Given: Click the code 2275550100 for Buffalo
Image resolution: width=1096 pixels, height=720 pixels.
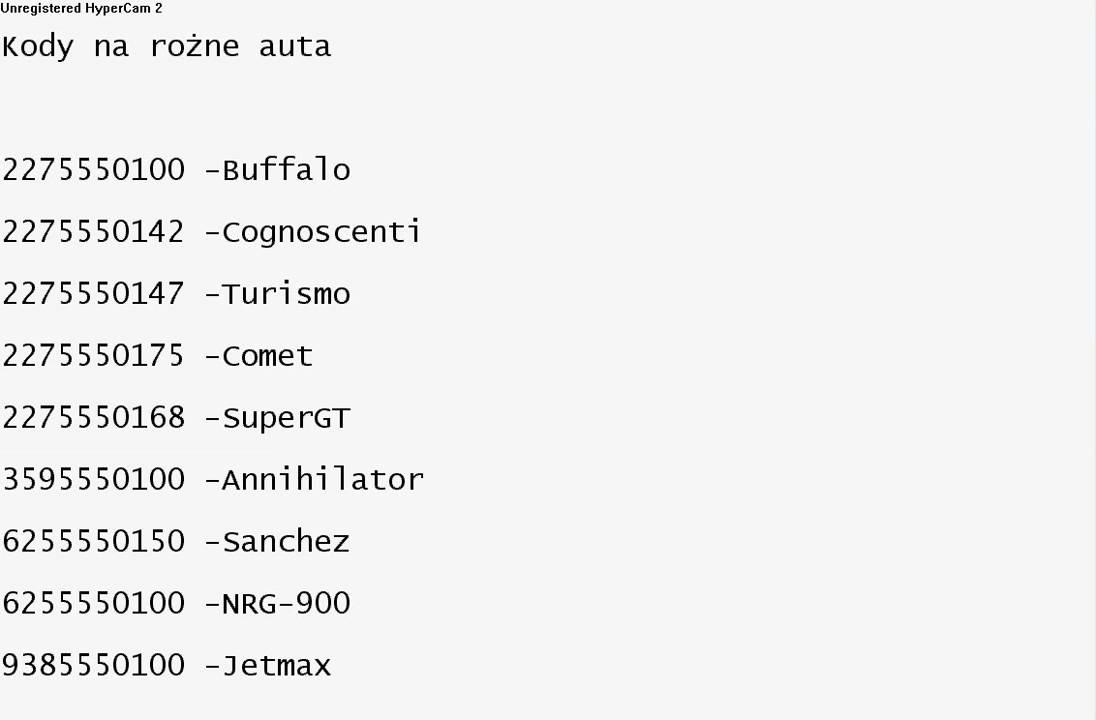Looking at the screenshot, I should click(x=93, y=170).
